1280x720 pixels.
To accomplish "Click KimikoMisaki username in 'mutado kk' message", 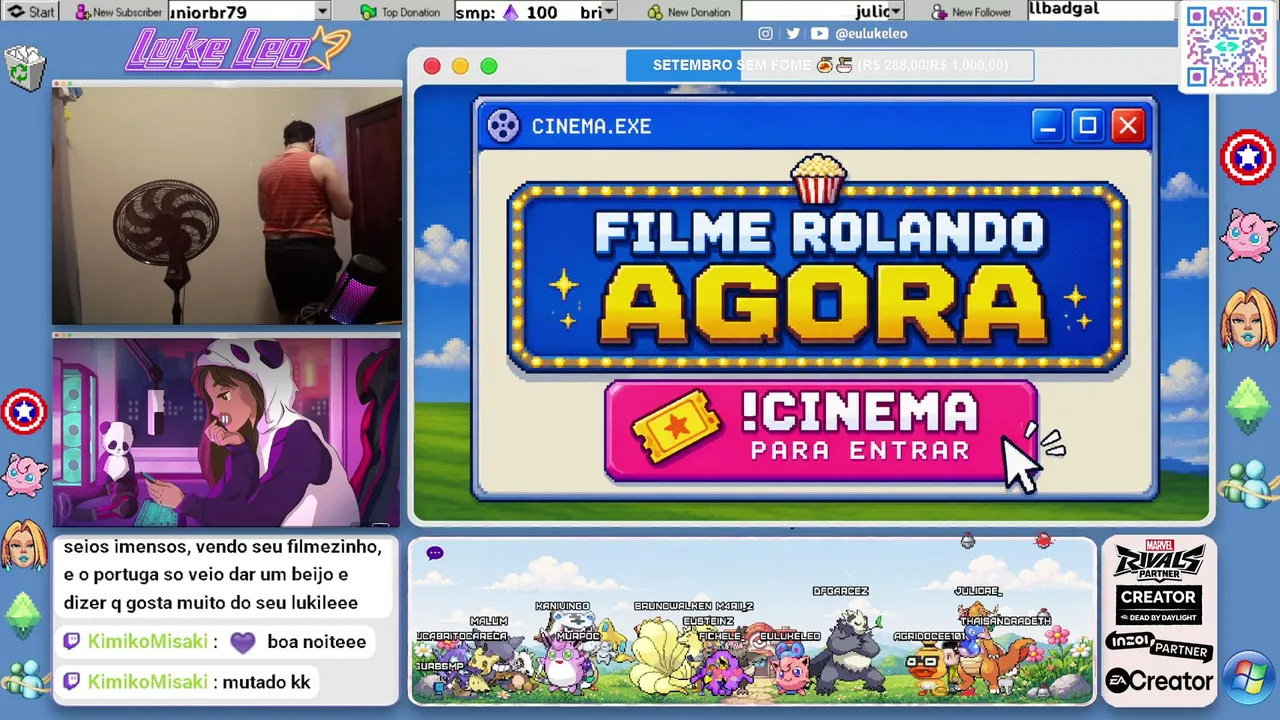I will [148, 683].
